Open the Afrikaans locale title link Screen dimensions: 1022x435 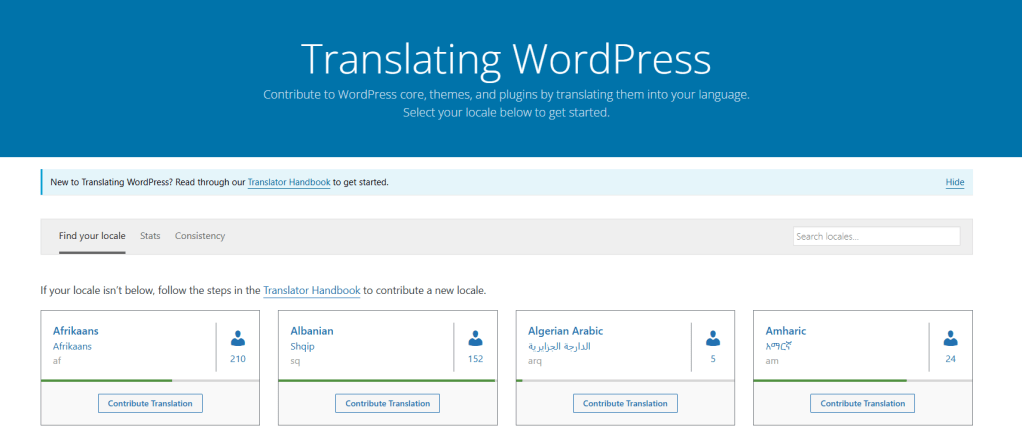76,331
